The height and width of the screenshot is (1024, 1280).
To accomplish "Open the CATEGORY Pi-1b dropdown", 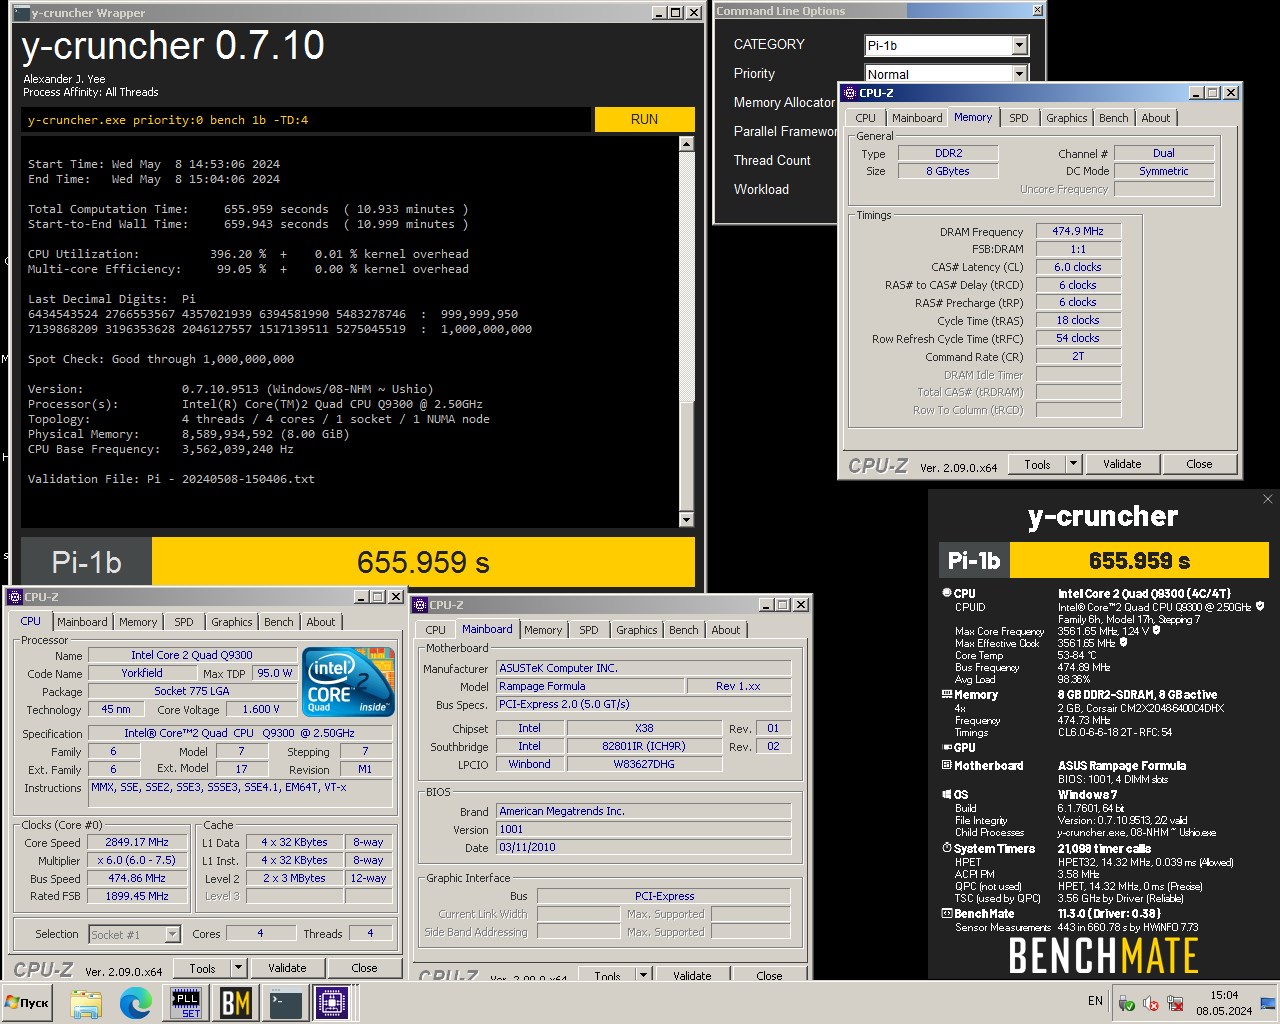I will point(1019,45).
